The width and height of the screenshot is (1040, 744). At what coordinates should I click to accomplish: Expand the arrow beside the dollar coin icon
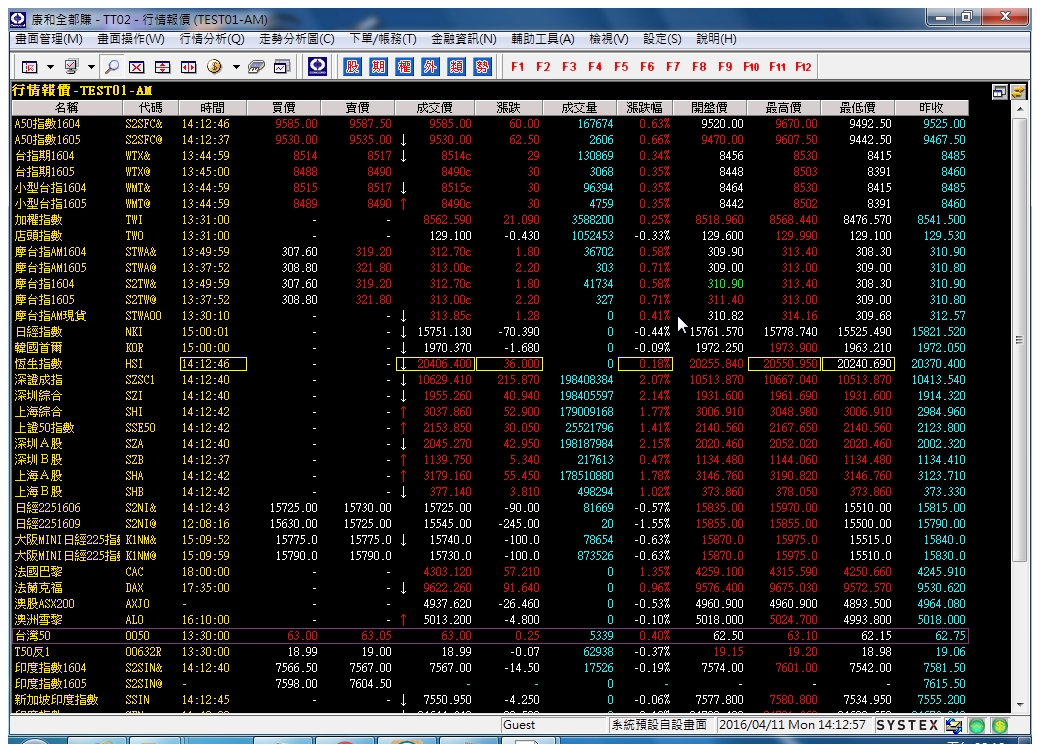coord(236,67)
